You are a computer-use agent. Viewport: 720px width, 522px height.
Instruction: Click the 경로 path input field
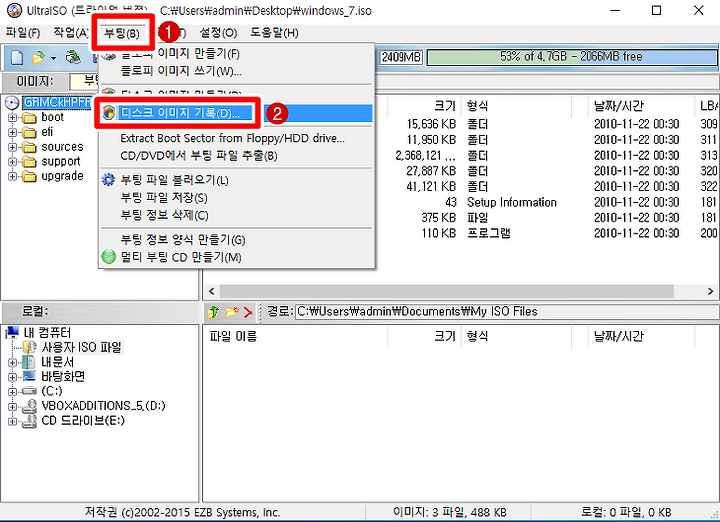pos(507,312)
